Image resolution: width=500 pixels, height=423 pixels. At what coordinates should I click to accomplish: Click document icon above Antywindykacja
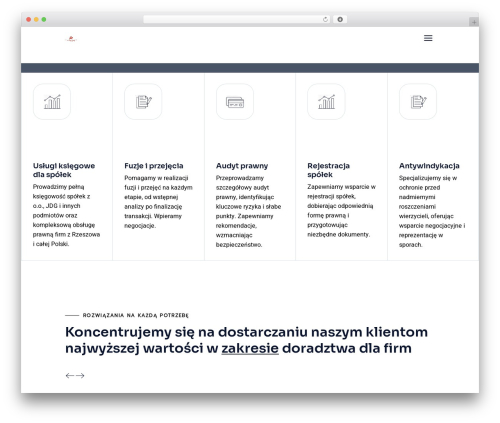tap(418, 102)
